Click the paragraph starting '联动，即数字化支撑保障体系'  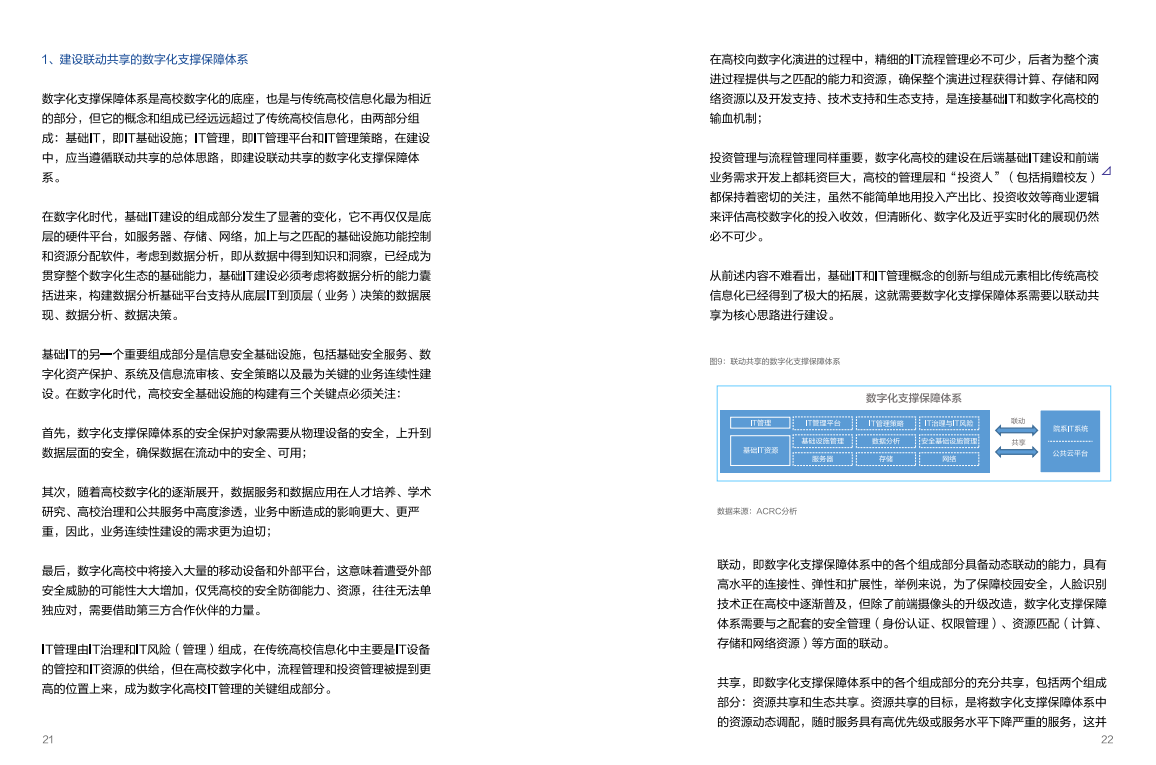click(912, 604)
